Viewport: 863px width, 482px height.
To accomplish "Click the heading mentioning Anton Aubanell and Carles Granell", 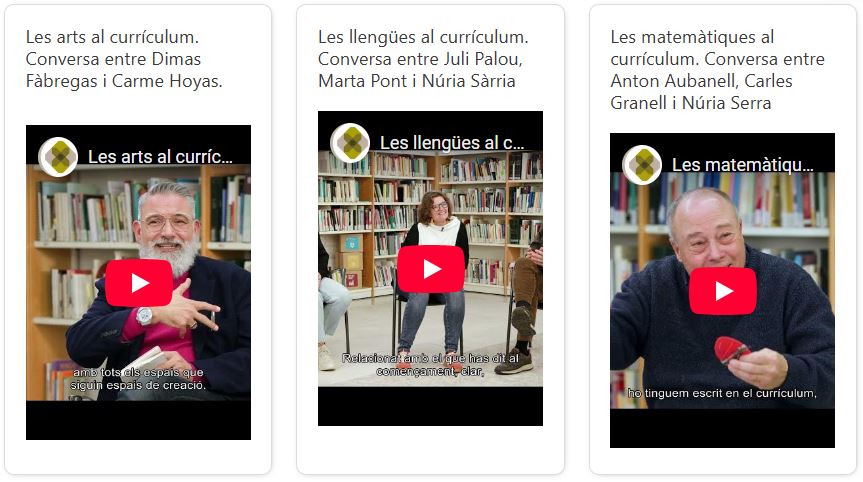I will click(x=717, y=70).
